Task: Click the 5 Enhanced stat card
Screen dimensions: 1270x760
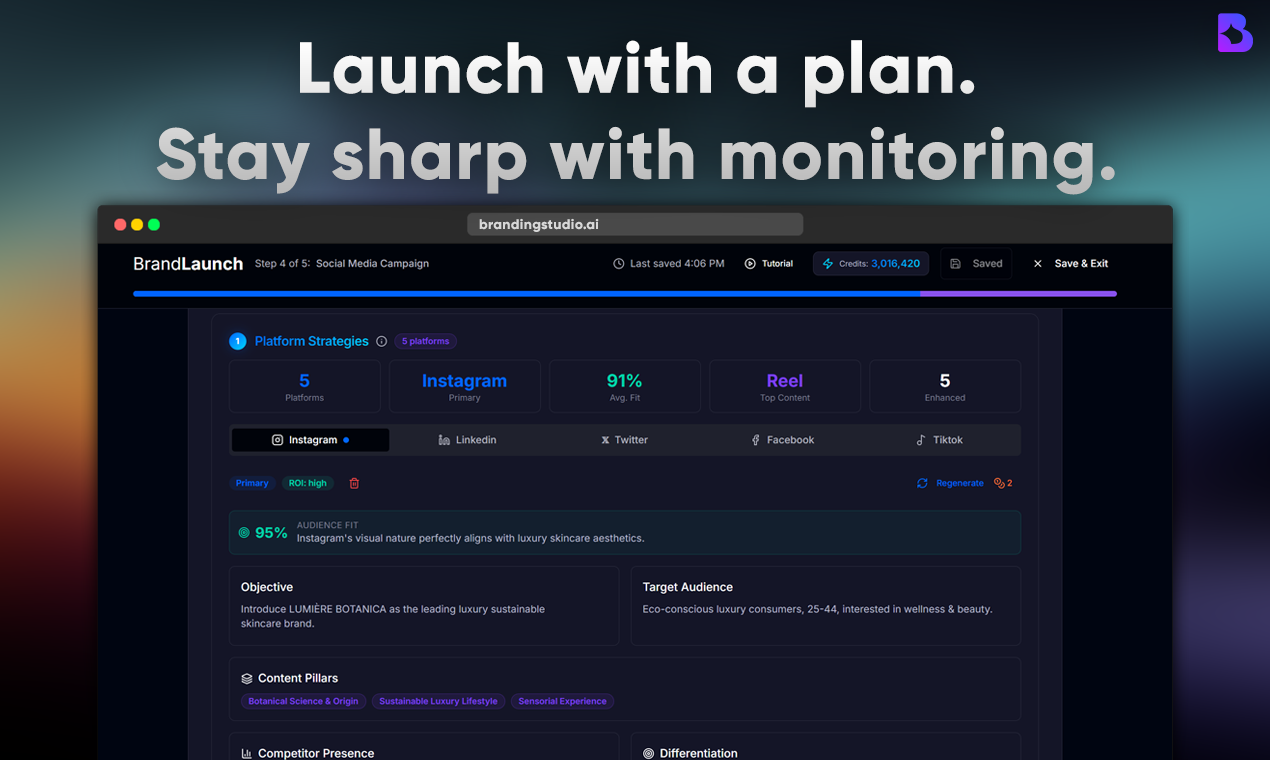Action: coord(945,387)
